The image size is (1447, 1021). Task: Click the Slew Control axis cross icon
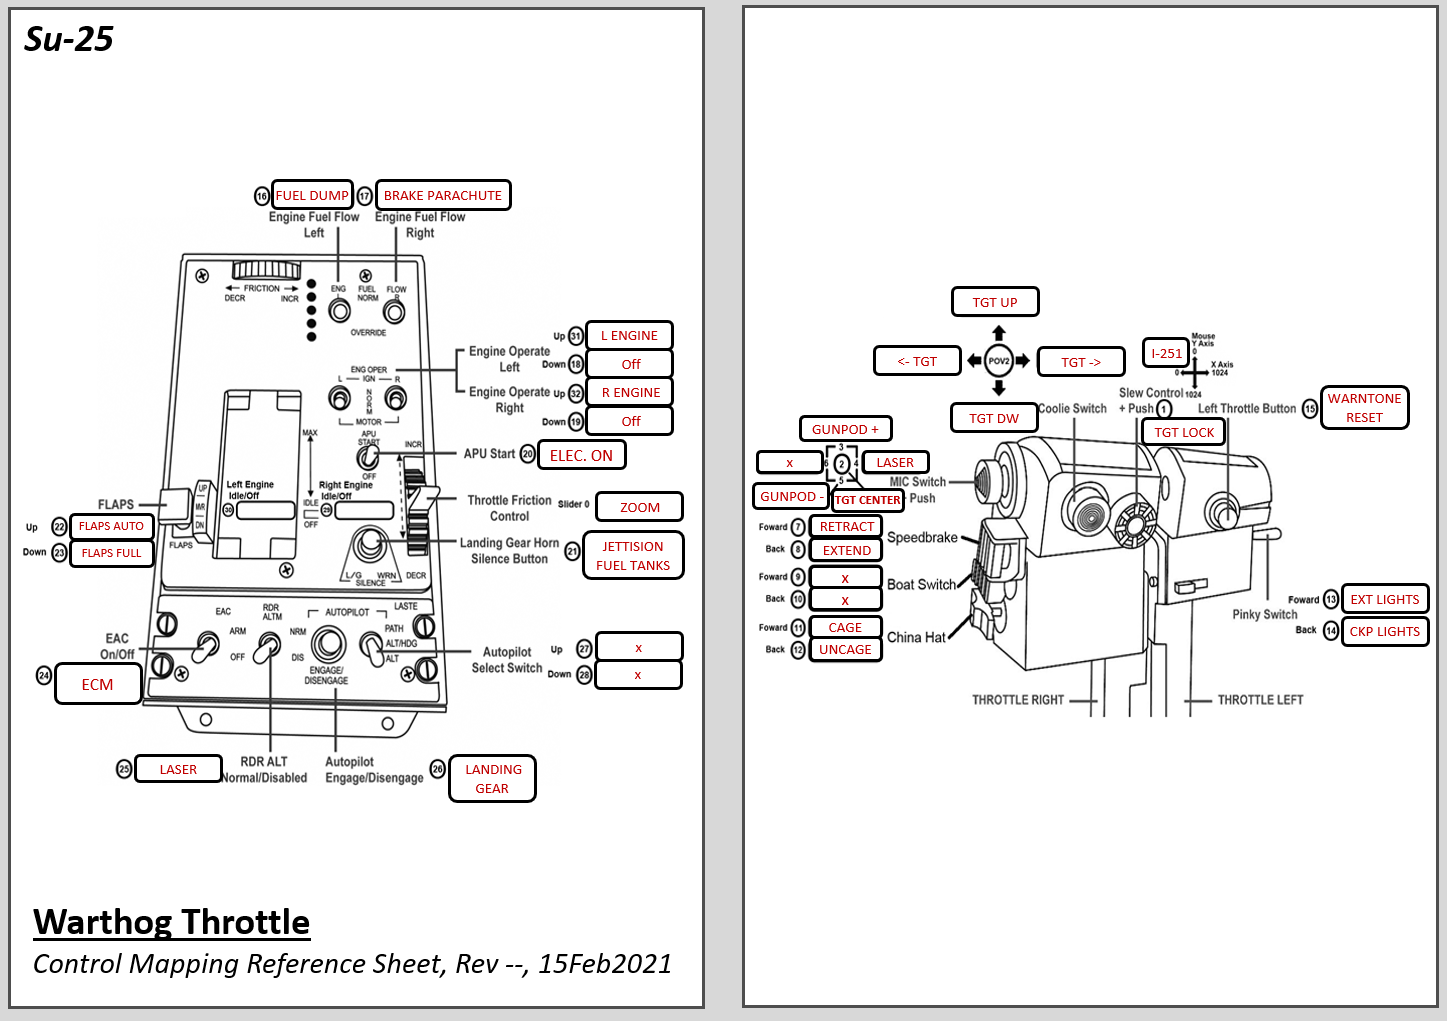tap(1195, 371)
